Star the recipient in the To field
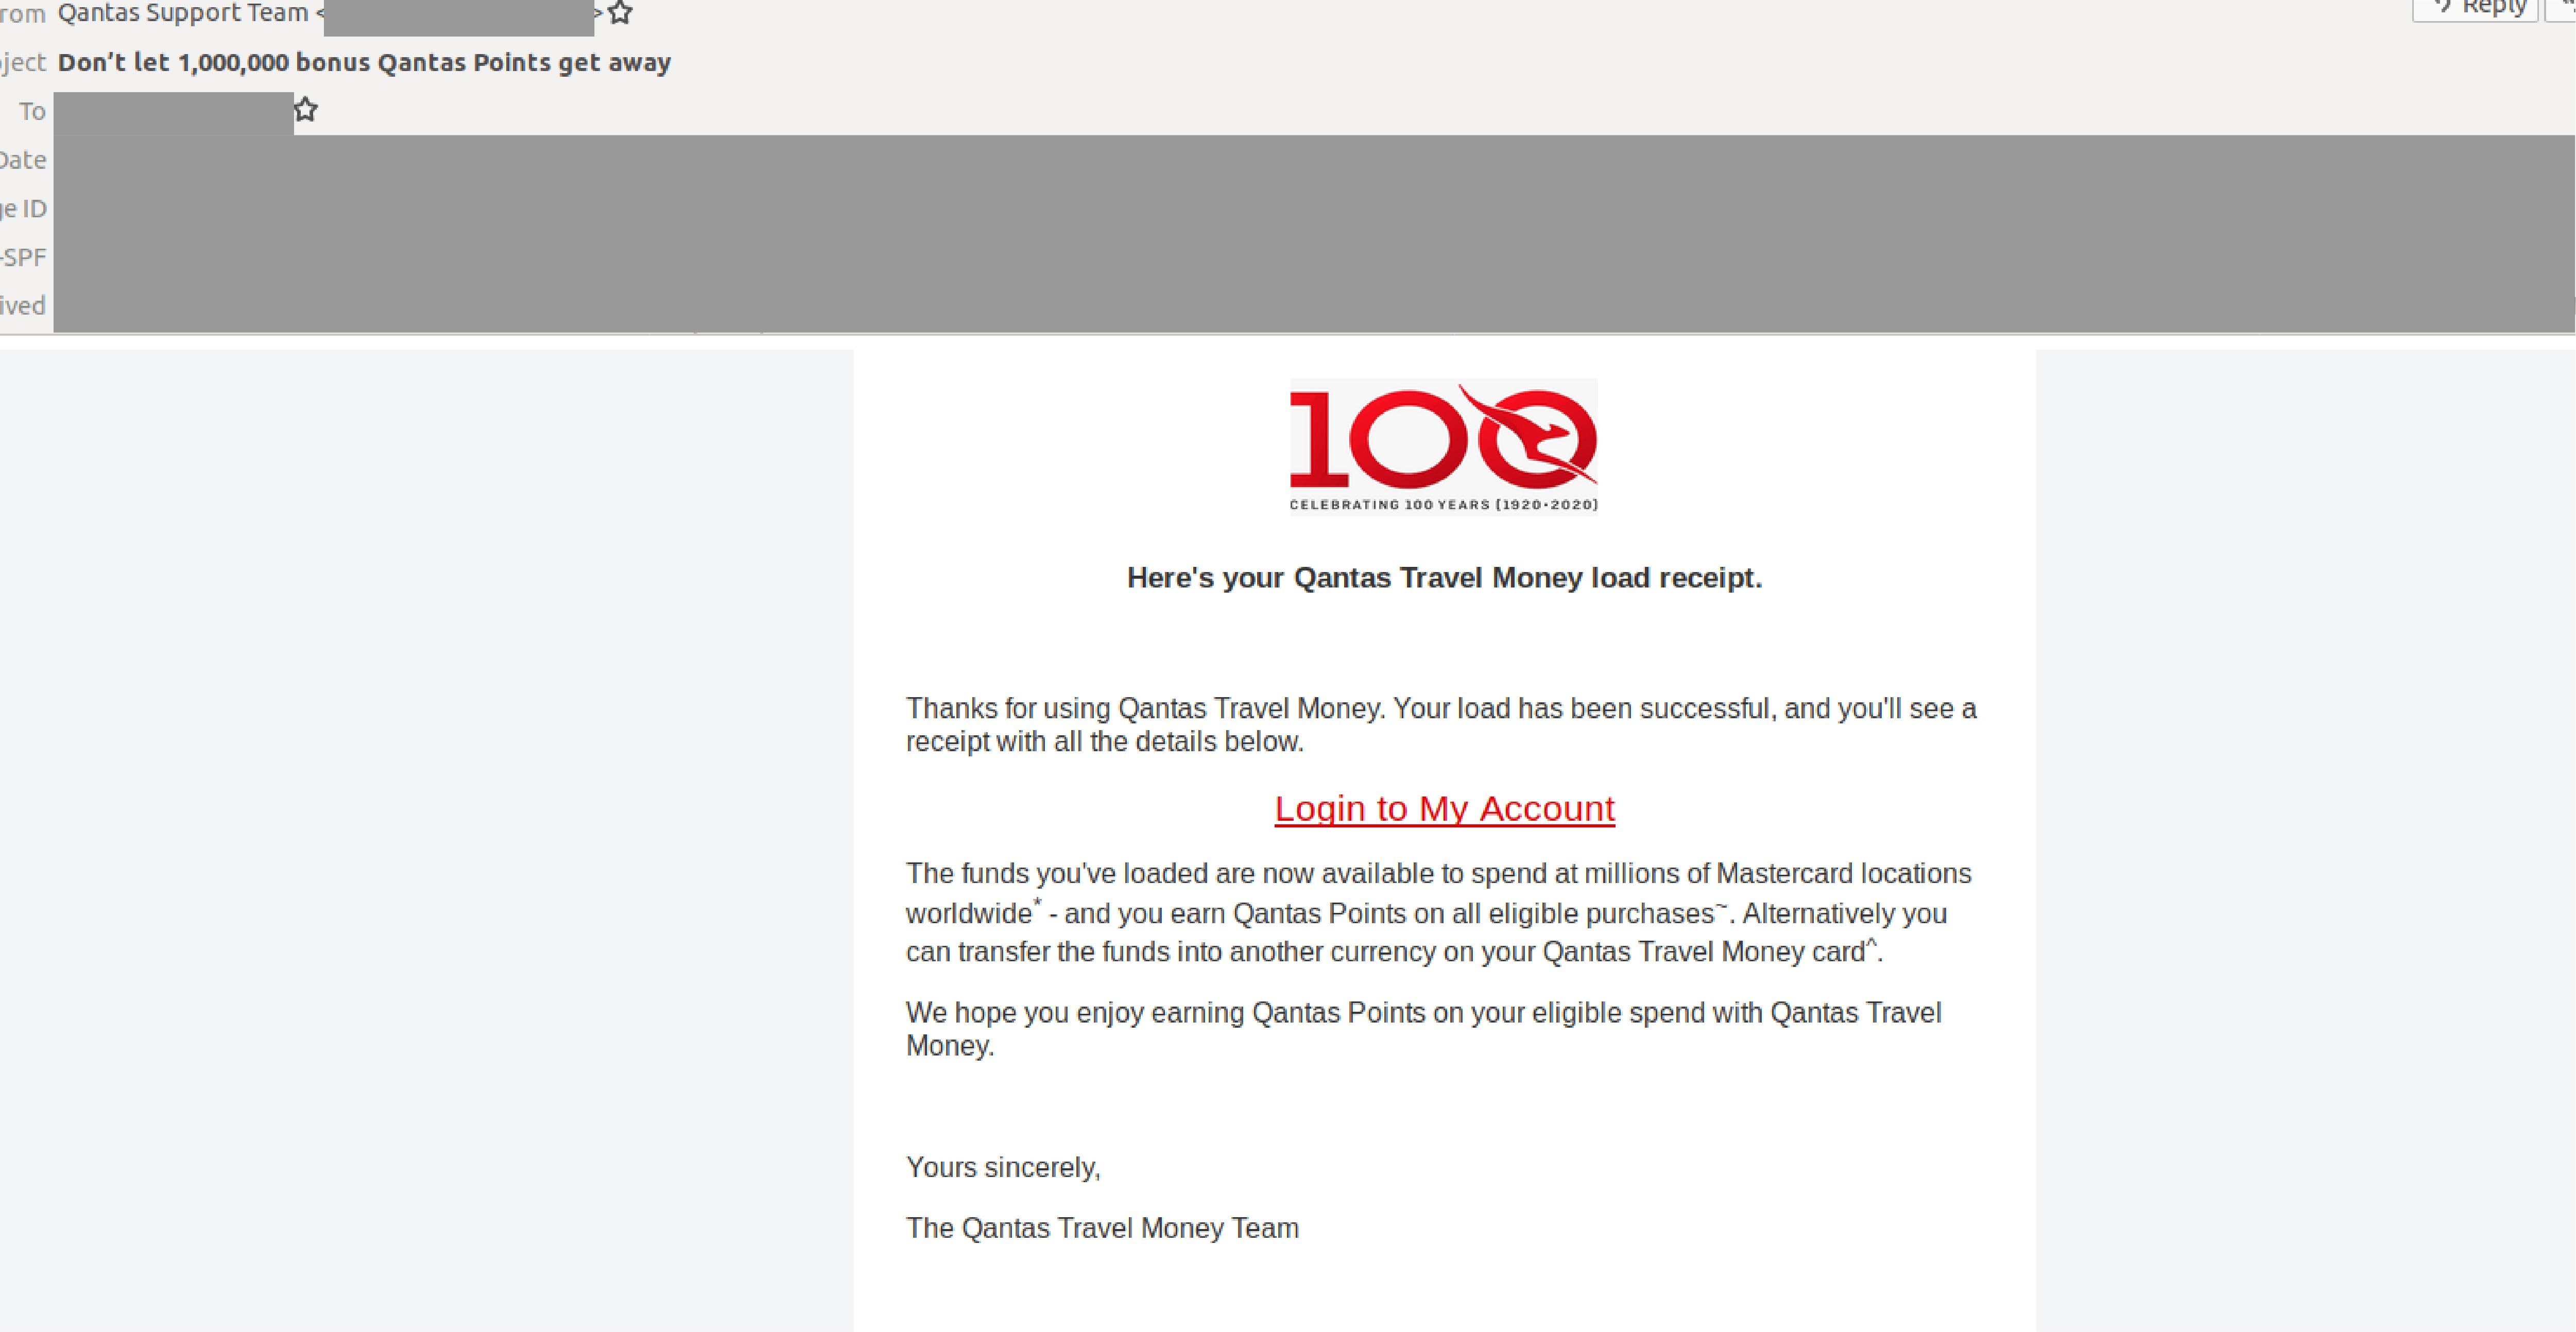 [x=306, y=110]
